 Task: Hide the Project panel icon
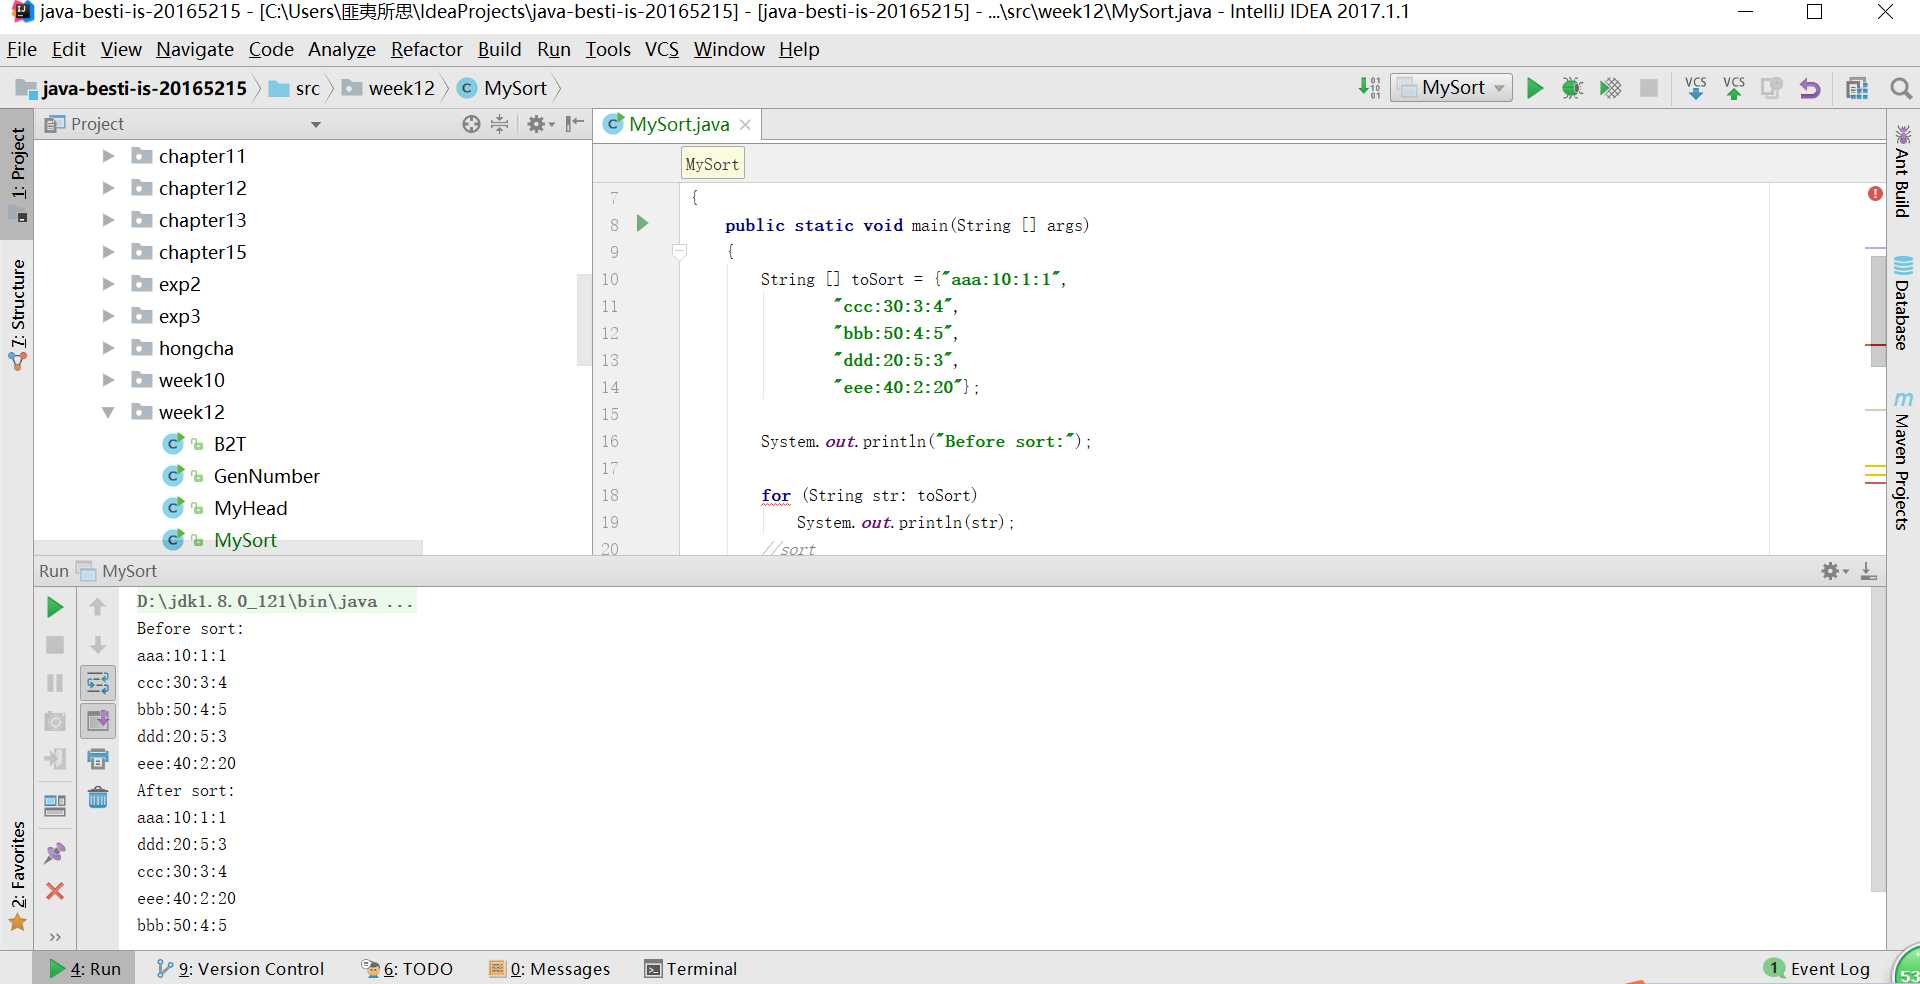[x=574, y=124]
